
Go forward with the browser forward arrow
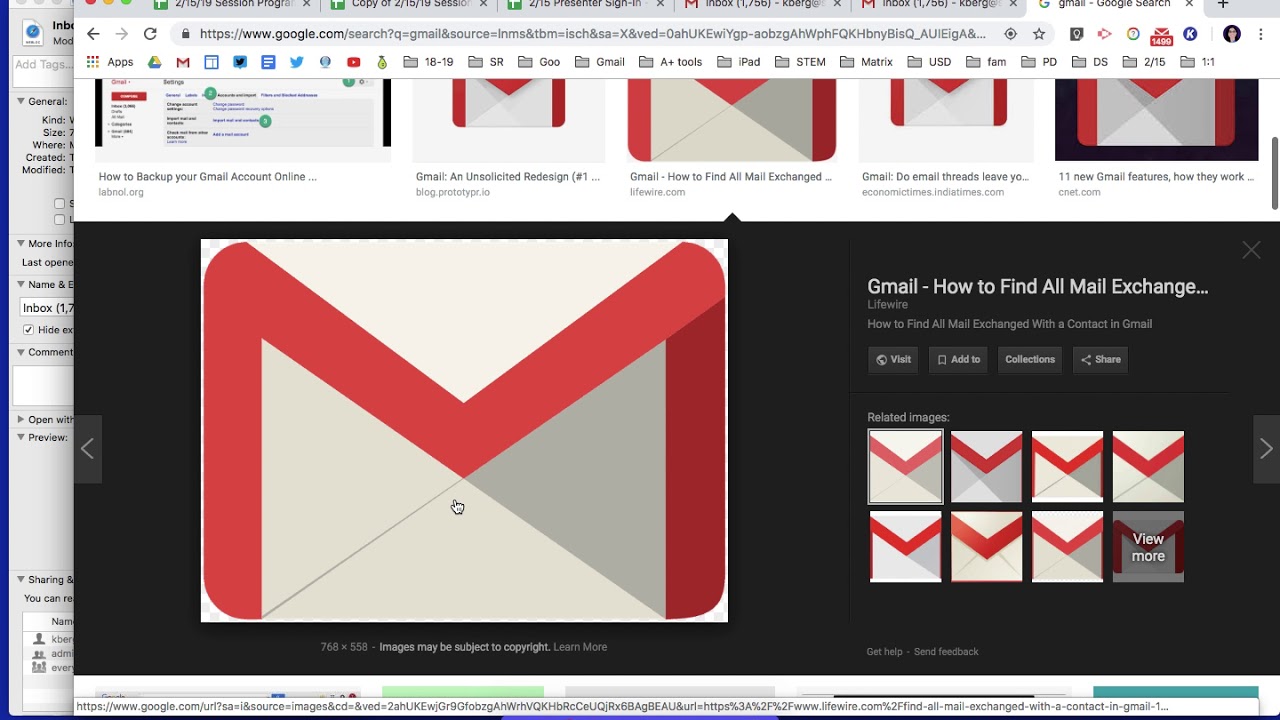(x=121, y=34)
